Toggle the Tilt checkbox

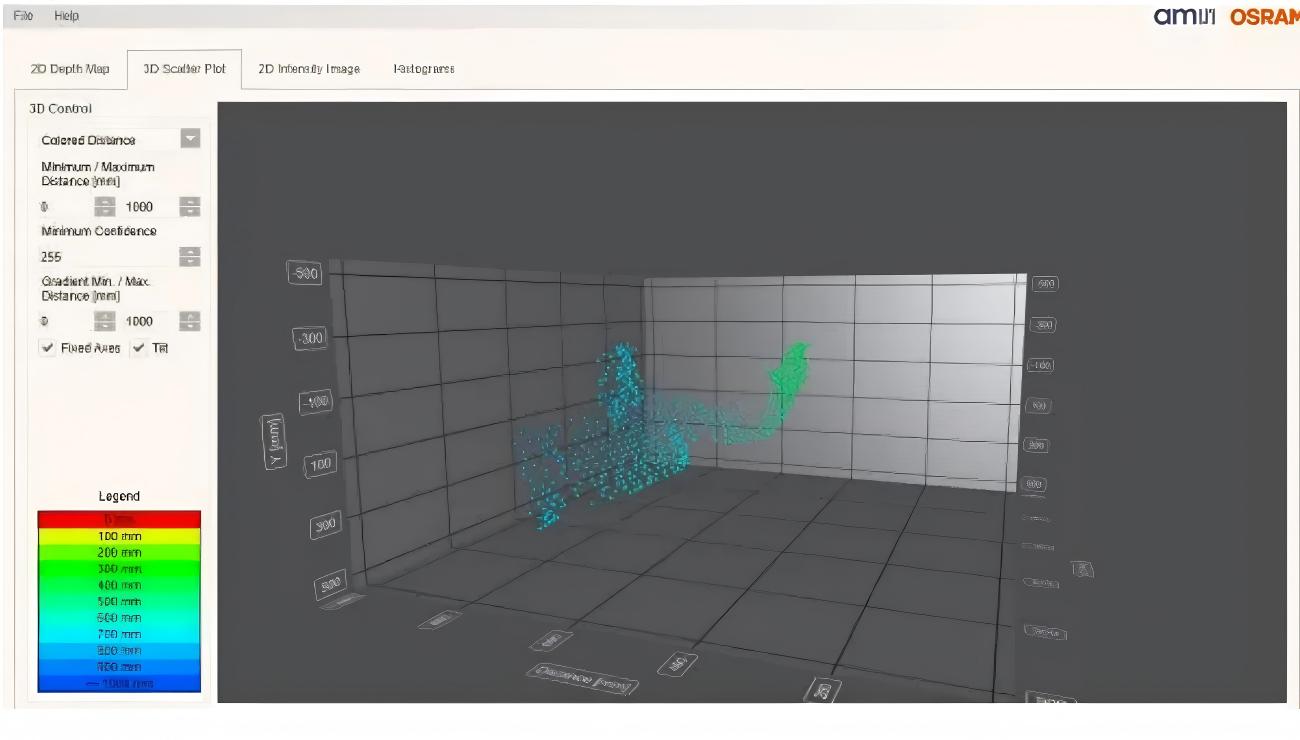[139, 348]
